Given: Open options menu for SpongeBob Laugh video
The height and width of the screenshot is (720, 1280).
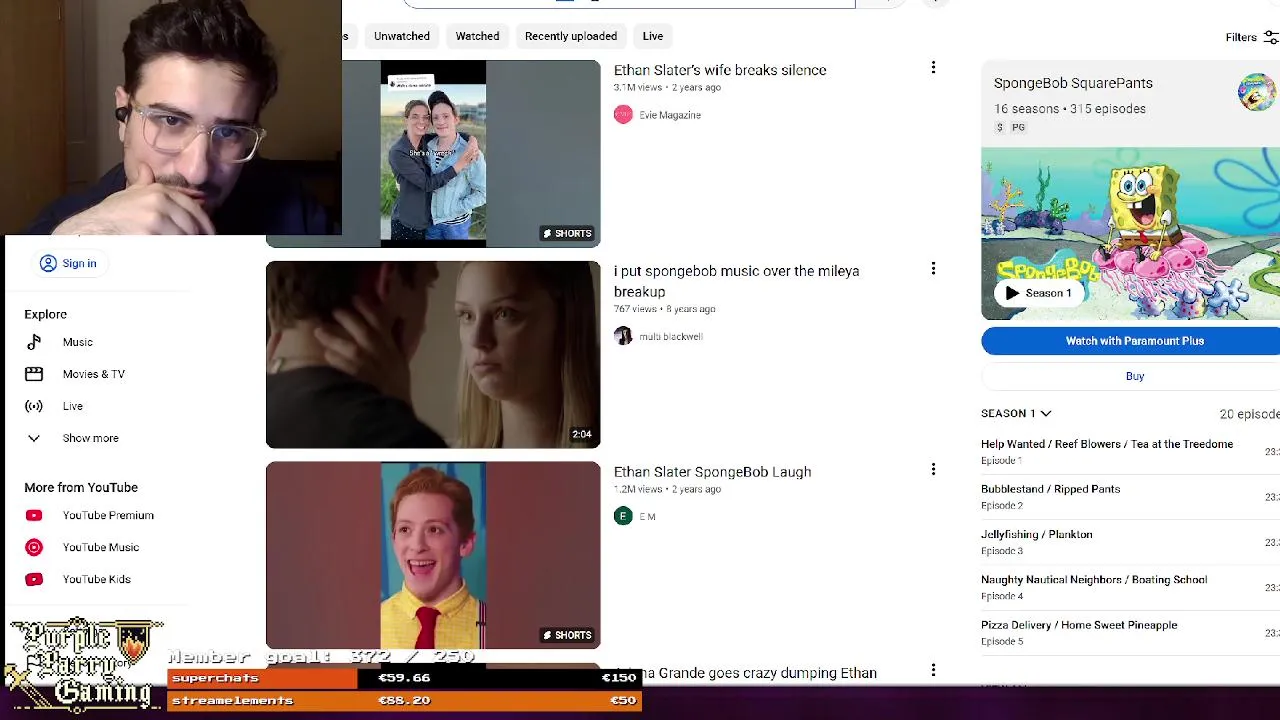Looking at the screenshot, I should pos(933,469).
